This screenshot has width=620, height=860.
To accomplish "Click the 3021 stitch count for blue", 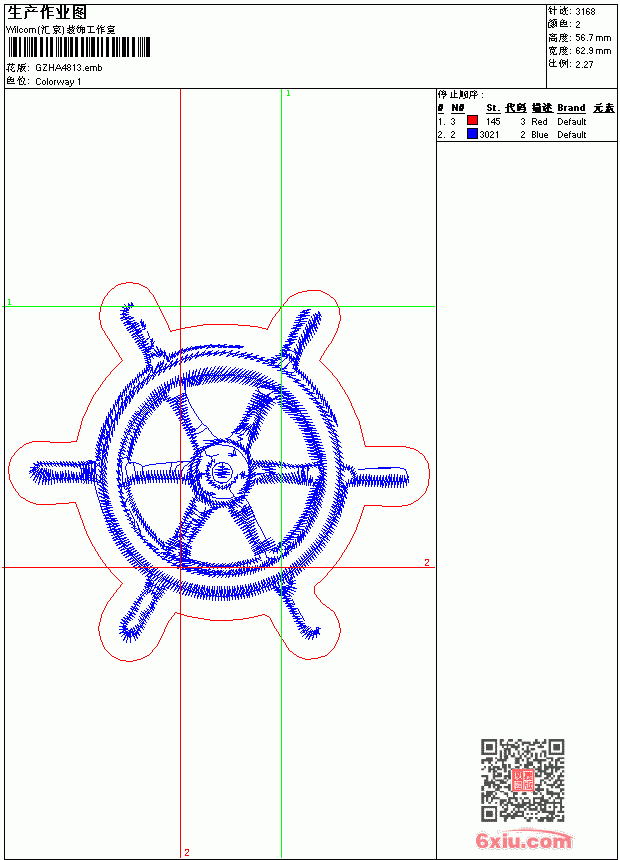I will (x=489, y=135).
